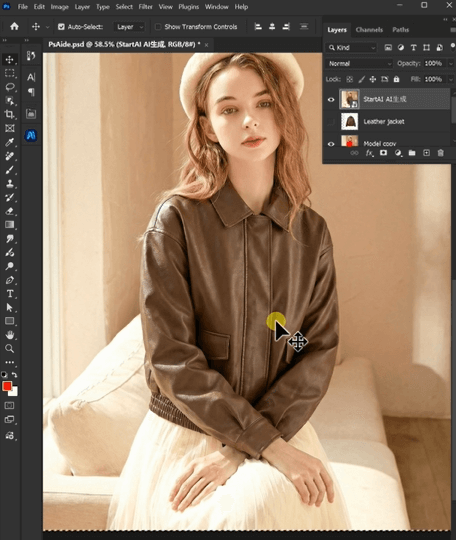Select the Brush tool
Screen dimensions: 456x540
9,169
